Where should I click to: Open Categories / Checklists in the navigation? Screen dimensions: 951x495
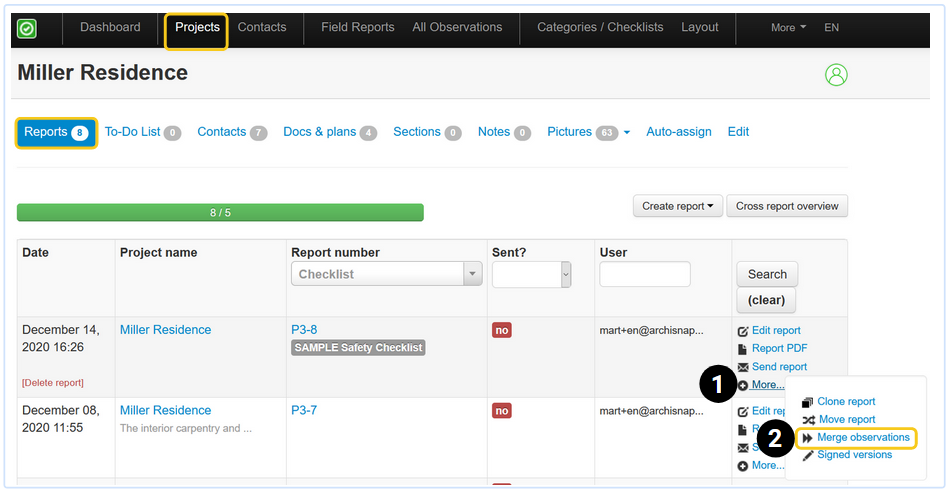click(600, 27)
